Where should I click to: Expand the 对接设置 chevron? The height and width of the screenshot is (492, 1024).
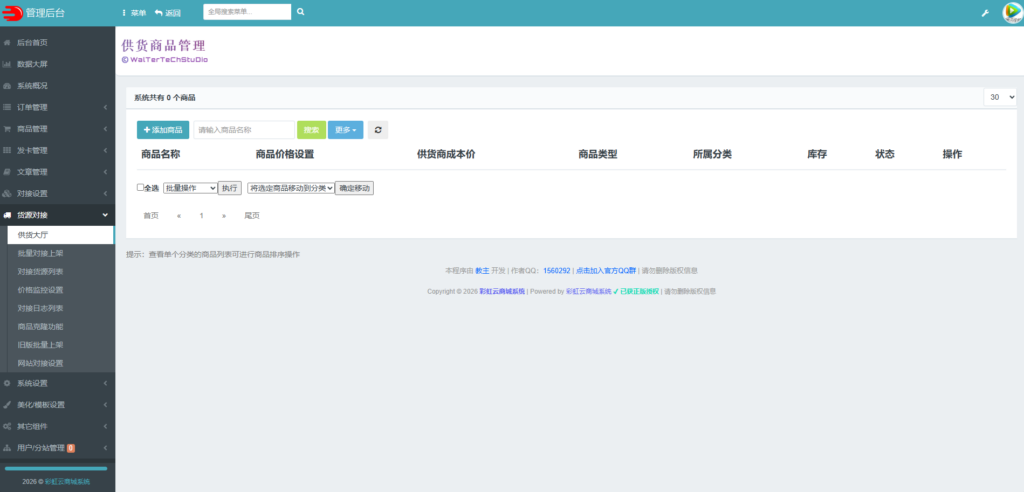click(x=105, y=193)
